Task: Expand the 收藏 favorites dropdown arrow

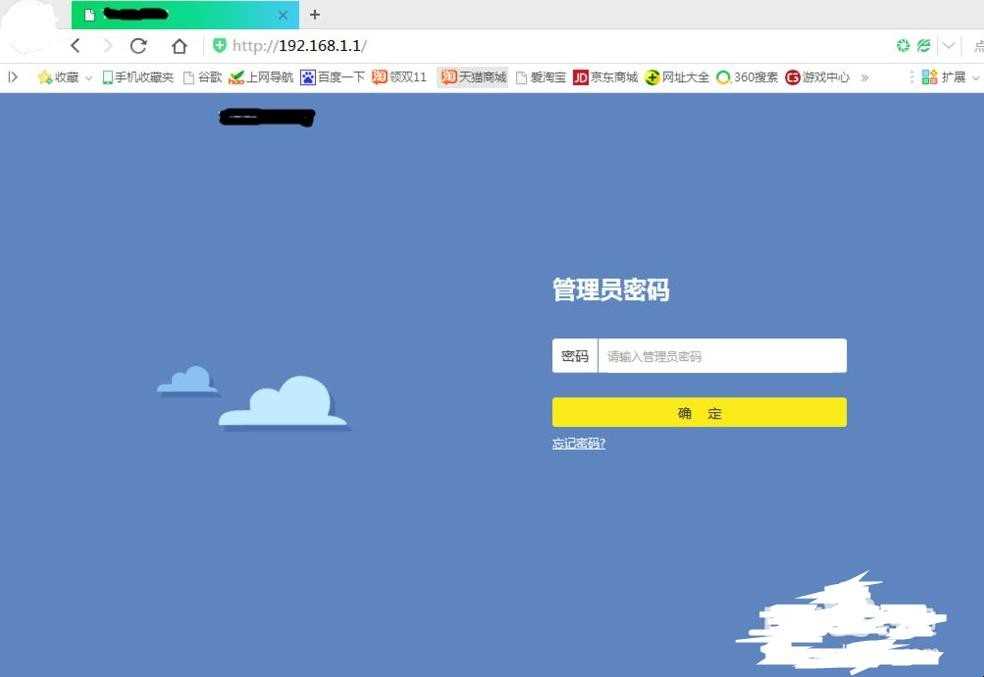Action: (x=88, y=78)
